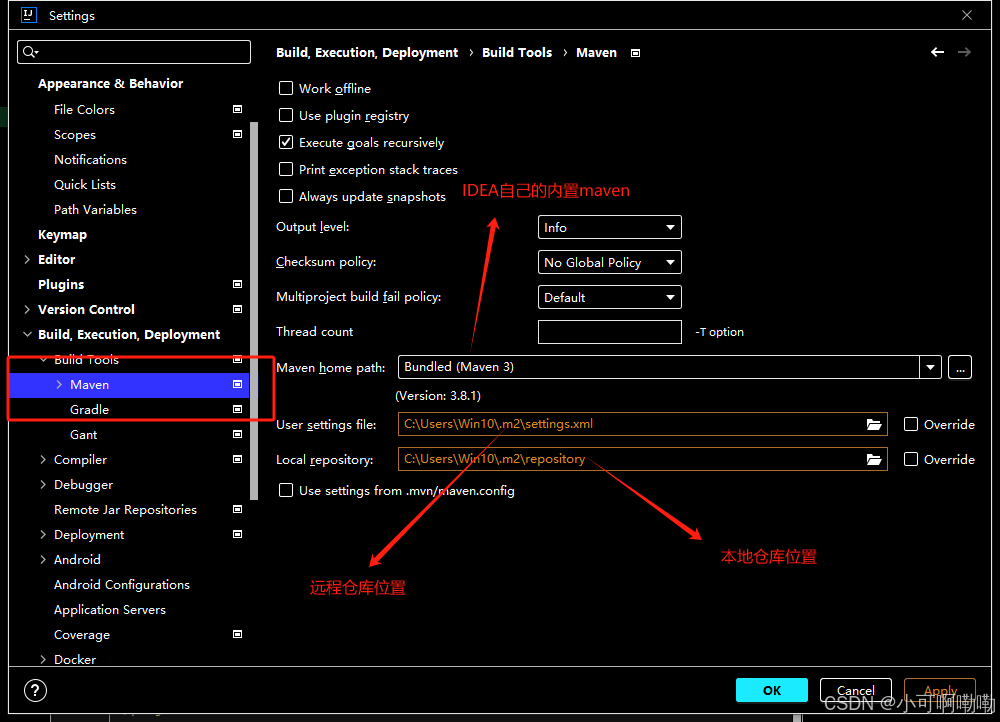Click project-level icon next to File Colors
Viewport: 1000px width, 722px height.
(x=237, y=109)
